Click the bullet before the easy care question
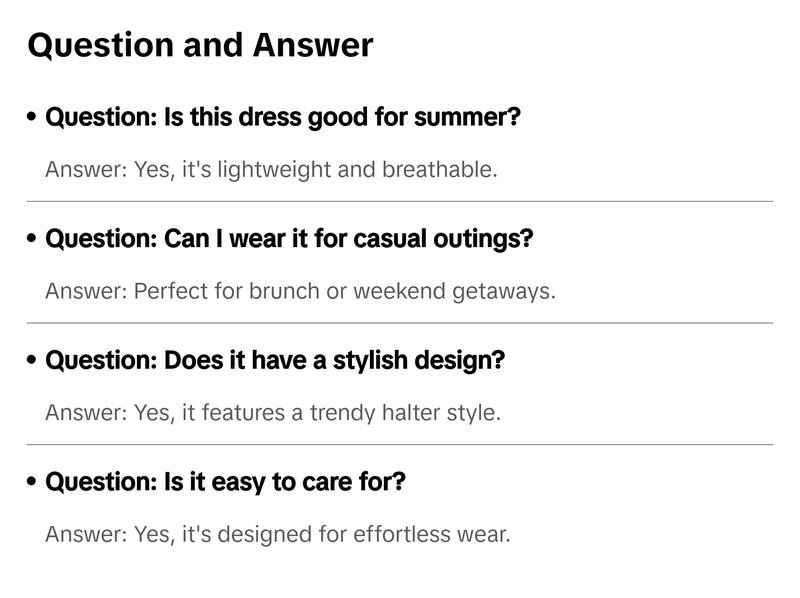800x598 pixels. point(33,482)
